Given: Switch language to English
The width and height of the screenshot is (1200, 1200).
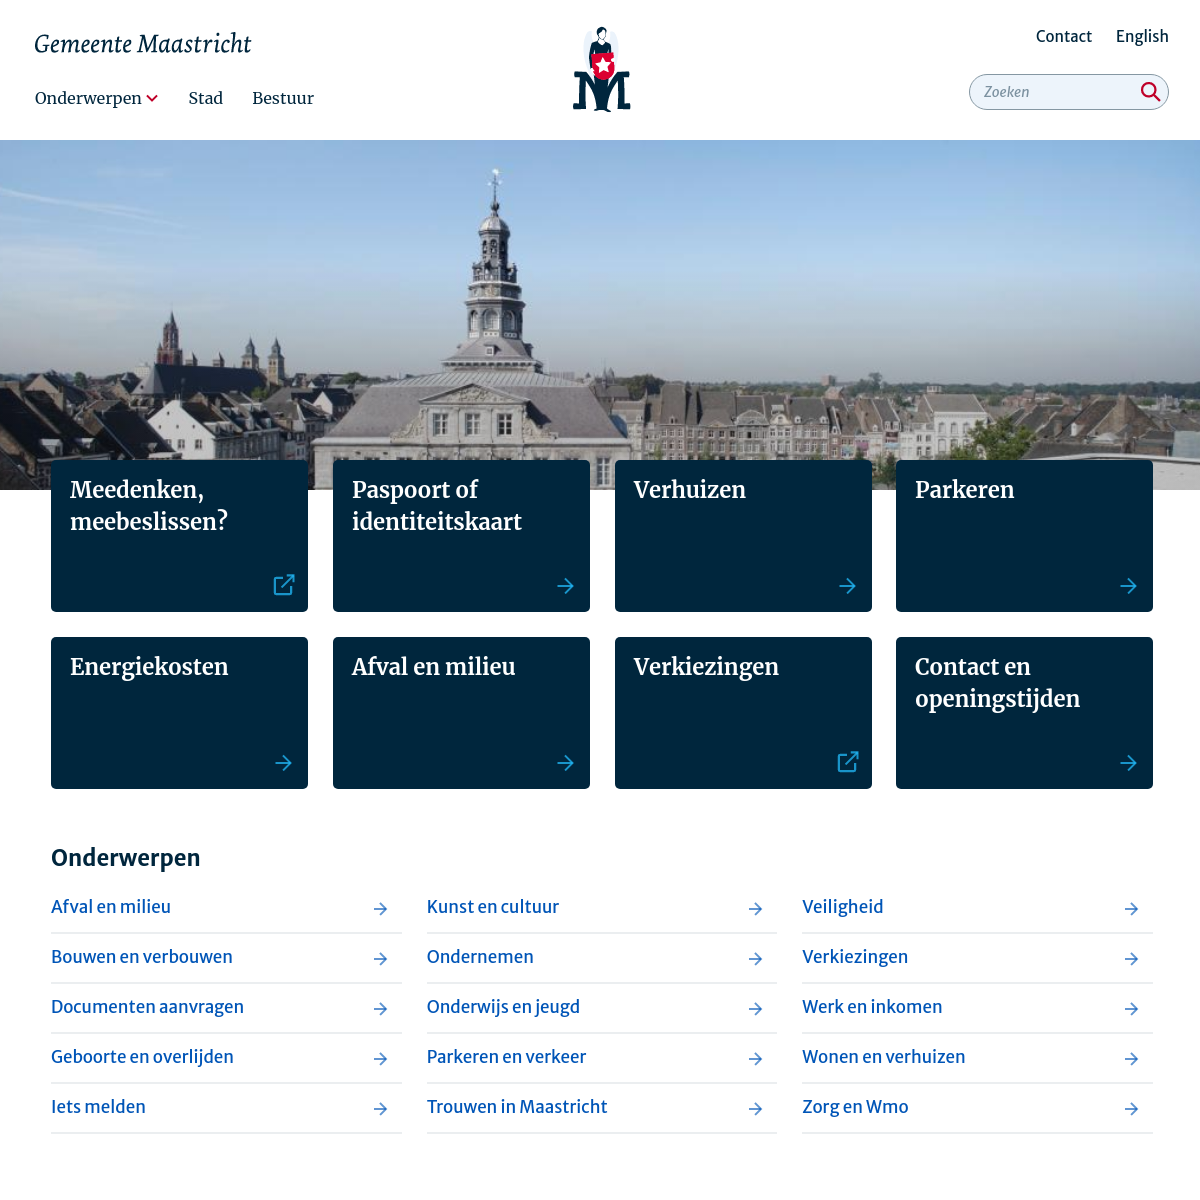Looking at the screenshot, I should click(x=1142, y=36).
